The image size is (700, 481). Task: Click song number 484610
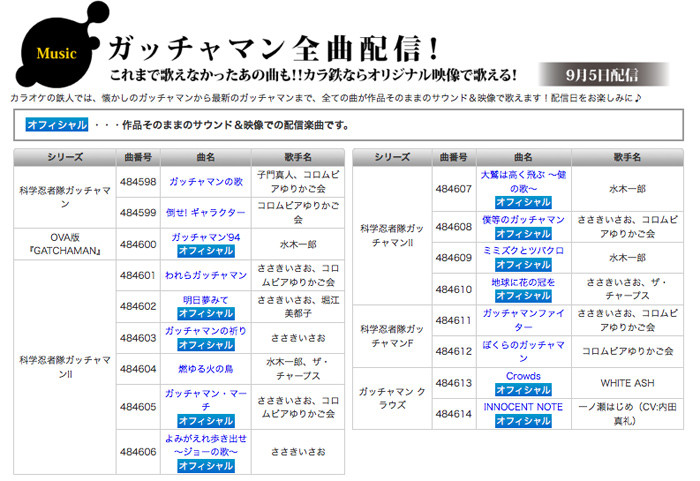[454, 289]
